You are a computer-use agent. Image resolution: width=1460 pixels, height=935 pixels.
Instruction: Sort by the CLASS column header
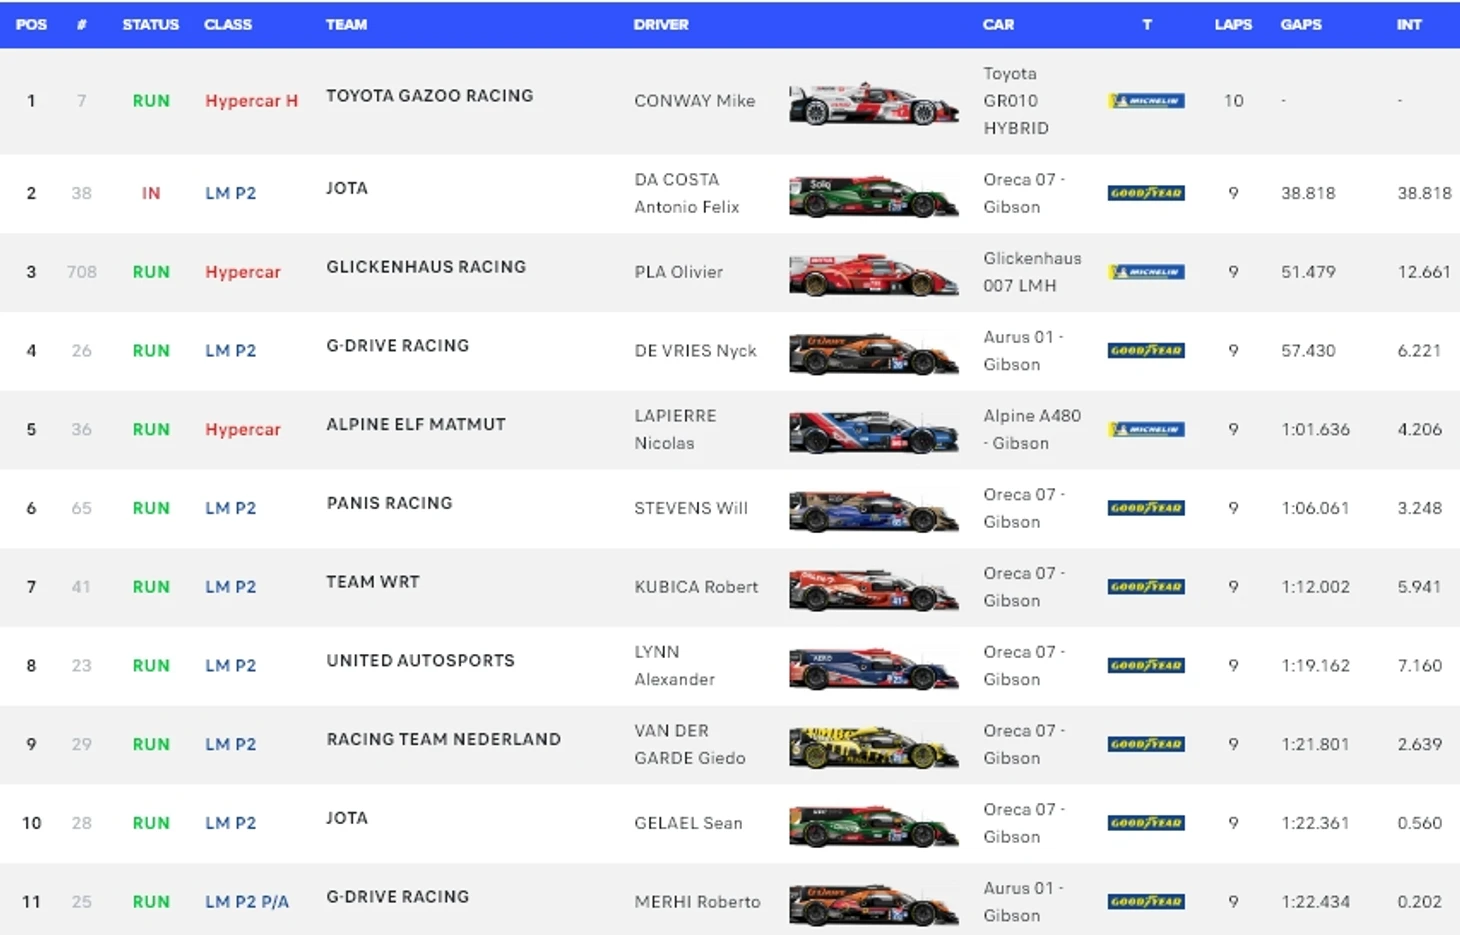pyautogui.click(x=228, y=24)
